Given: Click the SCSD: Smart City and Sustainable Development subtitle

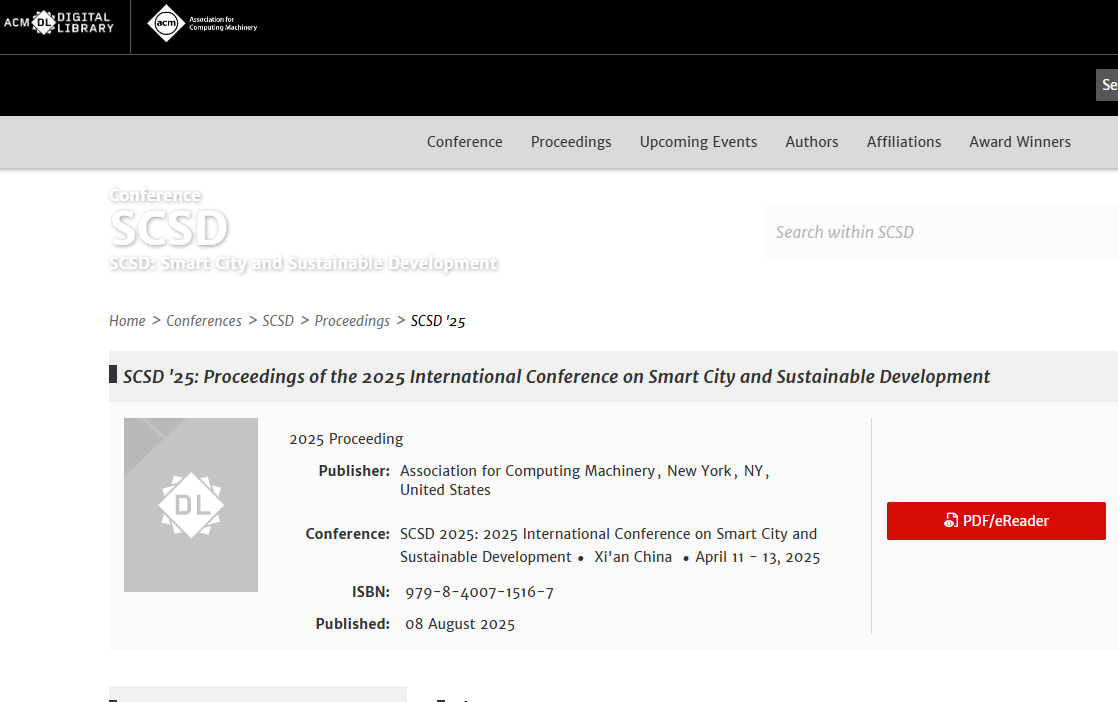Looking at the screenshot, I should click(x=303, y=263).
